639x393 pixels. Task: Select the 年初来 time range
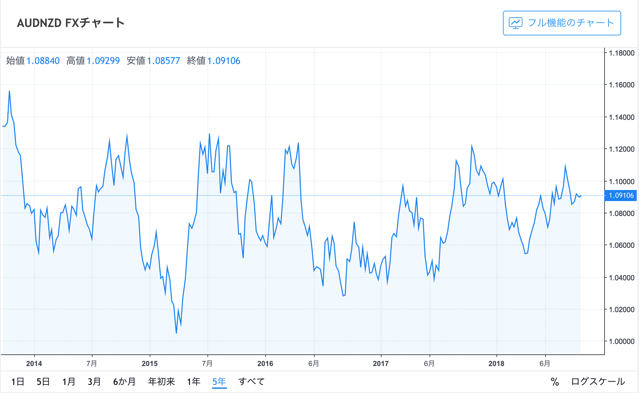click(x=161, y=382)
